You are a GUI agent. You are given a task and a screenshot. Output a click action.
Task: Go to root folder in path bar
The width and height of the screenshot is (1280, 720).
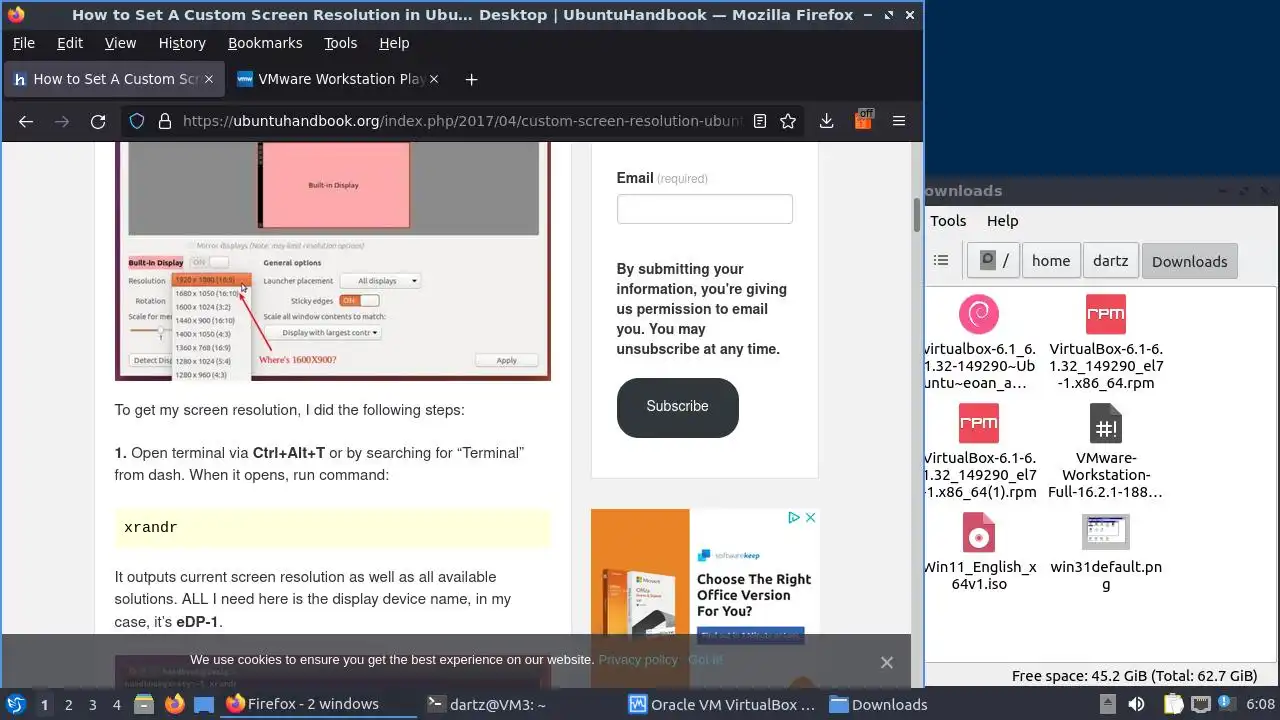[994, 260]
